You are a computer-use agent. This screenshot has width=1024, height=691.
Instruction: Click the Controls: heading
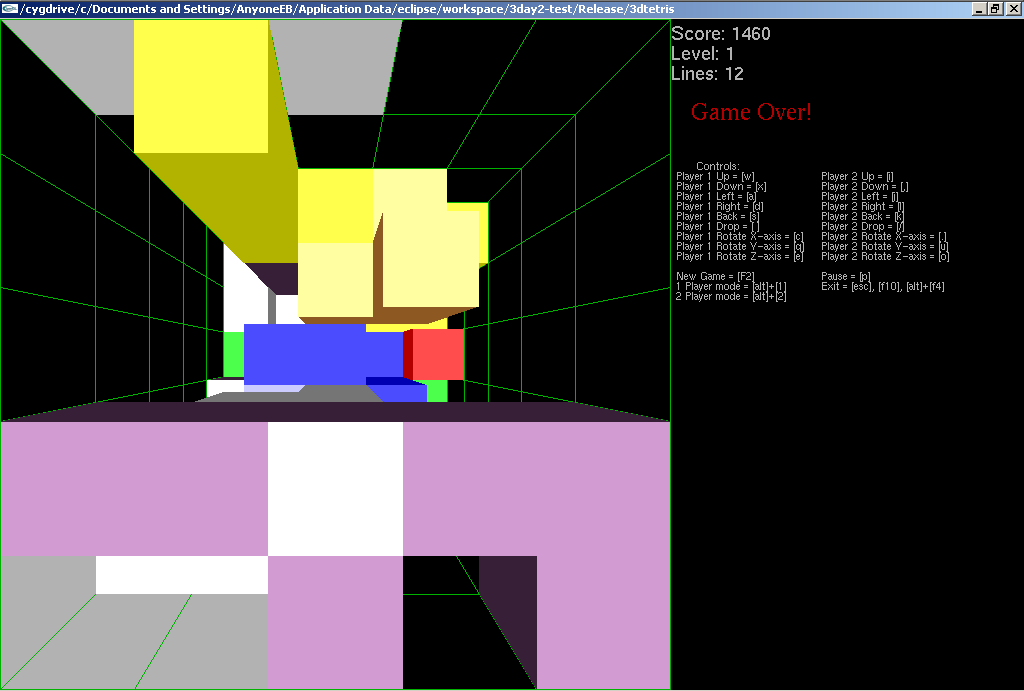pyautogui.click(x=718, y=166)
